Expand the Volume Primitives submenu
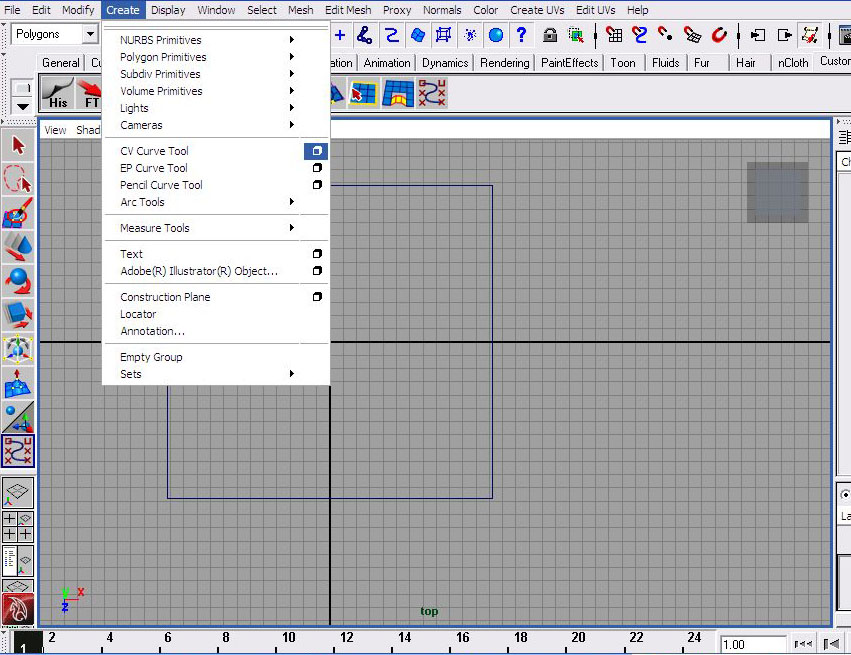This screenshot has height=655, width=851. pyautogui.click(x=216, y=91)
